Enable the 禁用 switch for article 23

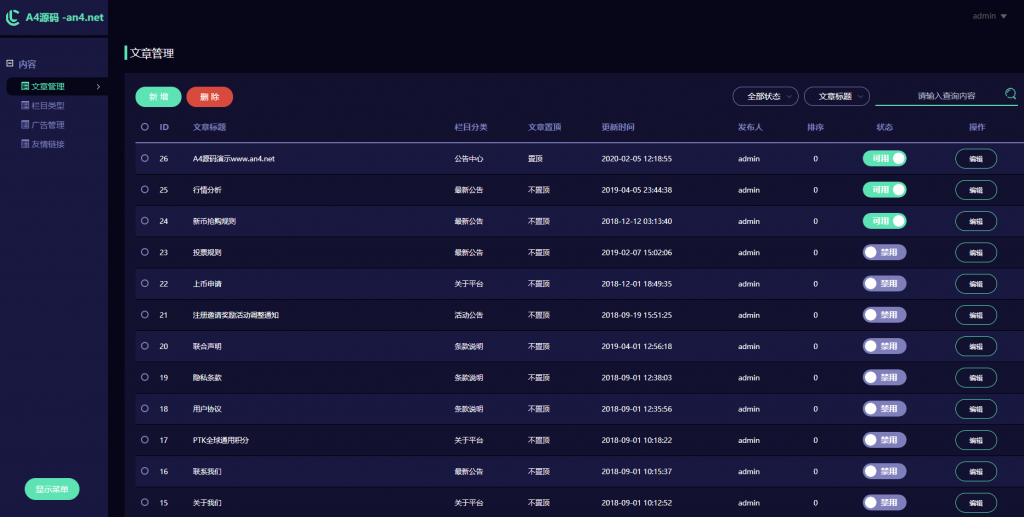[x=884, y=252]
